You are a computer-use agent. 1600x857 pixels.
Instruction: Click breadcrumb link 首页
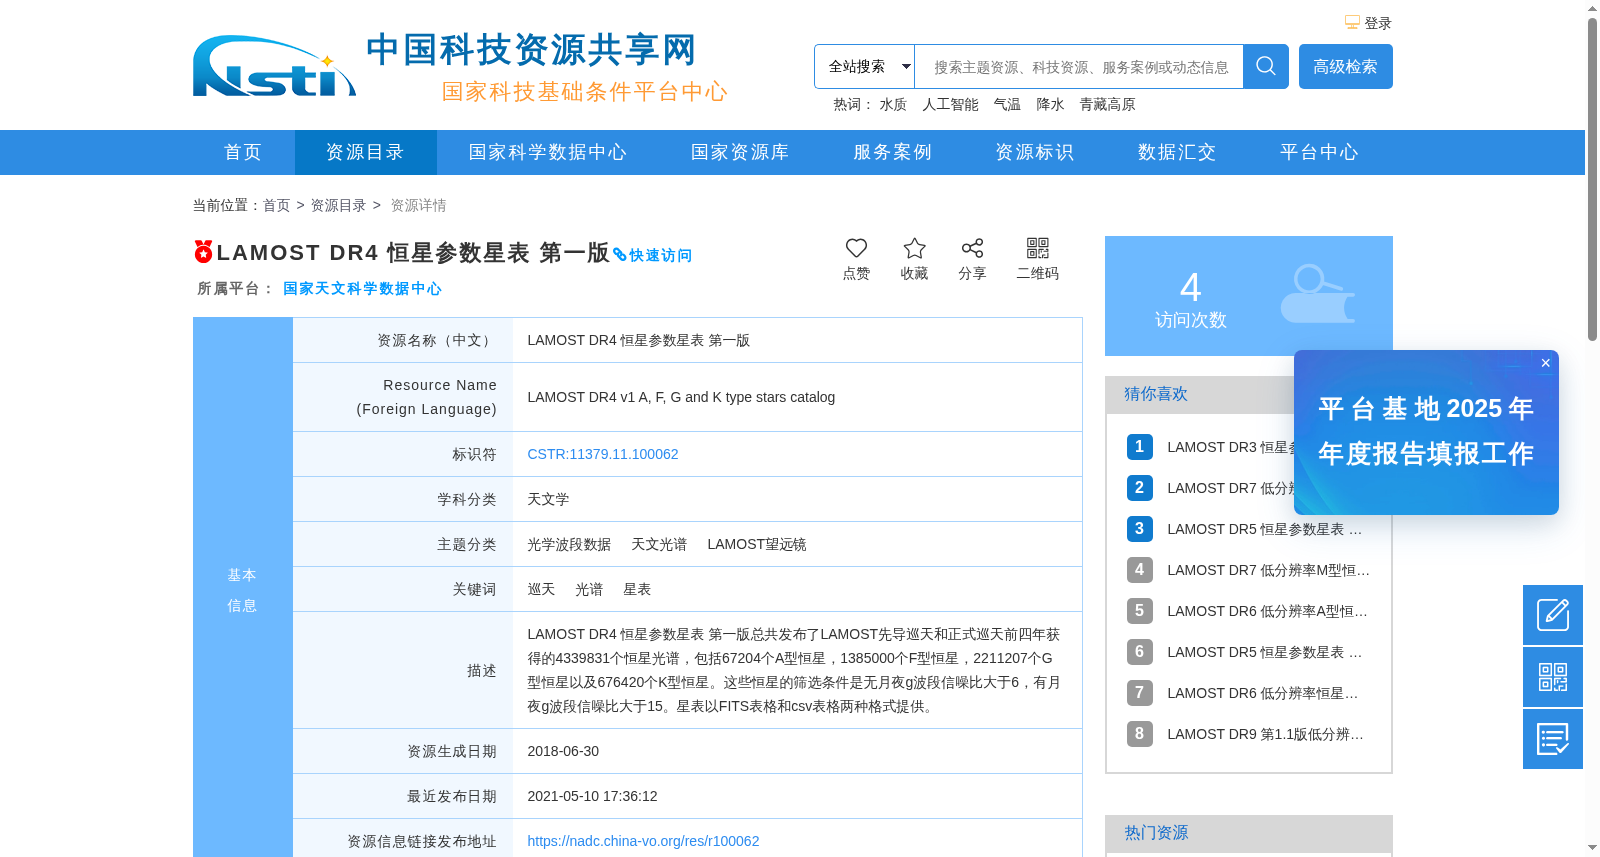(x=276, y=205)
